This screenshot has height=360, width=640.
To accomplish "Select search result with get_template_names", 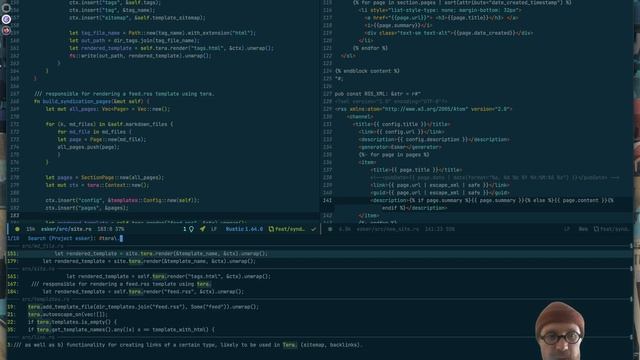I will pos(320,330).
